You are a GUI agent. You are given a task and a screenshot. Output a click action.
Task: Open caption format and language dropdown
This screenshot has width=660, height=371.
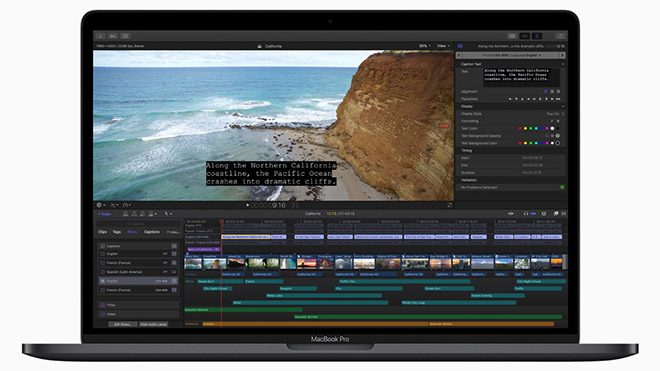click(x=512, y=55)
